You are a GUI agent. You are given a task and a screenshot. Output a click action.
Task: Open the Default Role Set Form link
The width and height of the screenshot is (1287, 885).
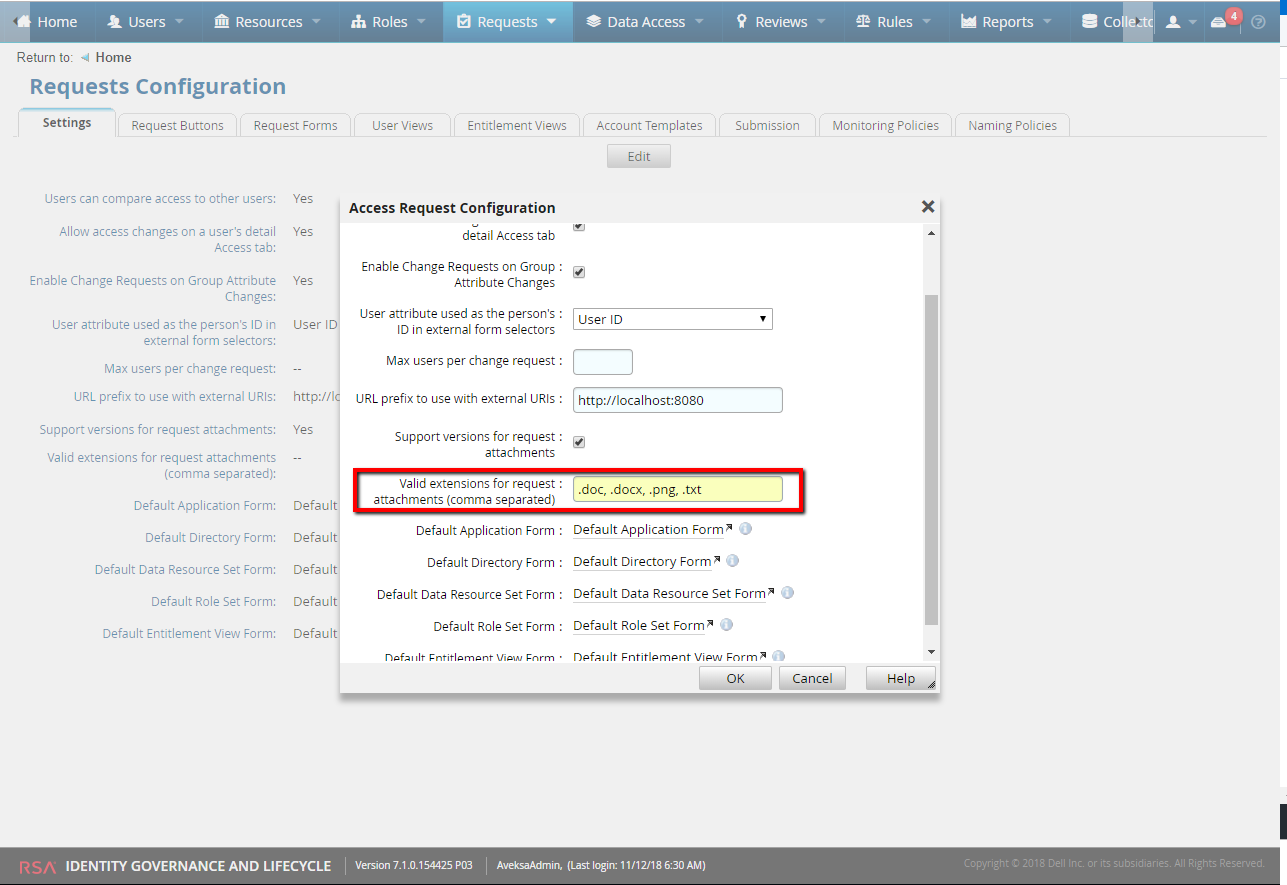(x=638, y=625)
